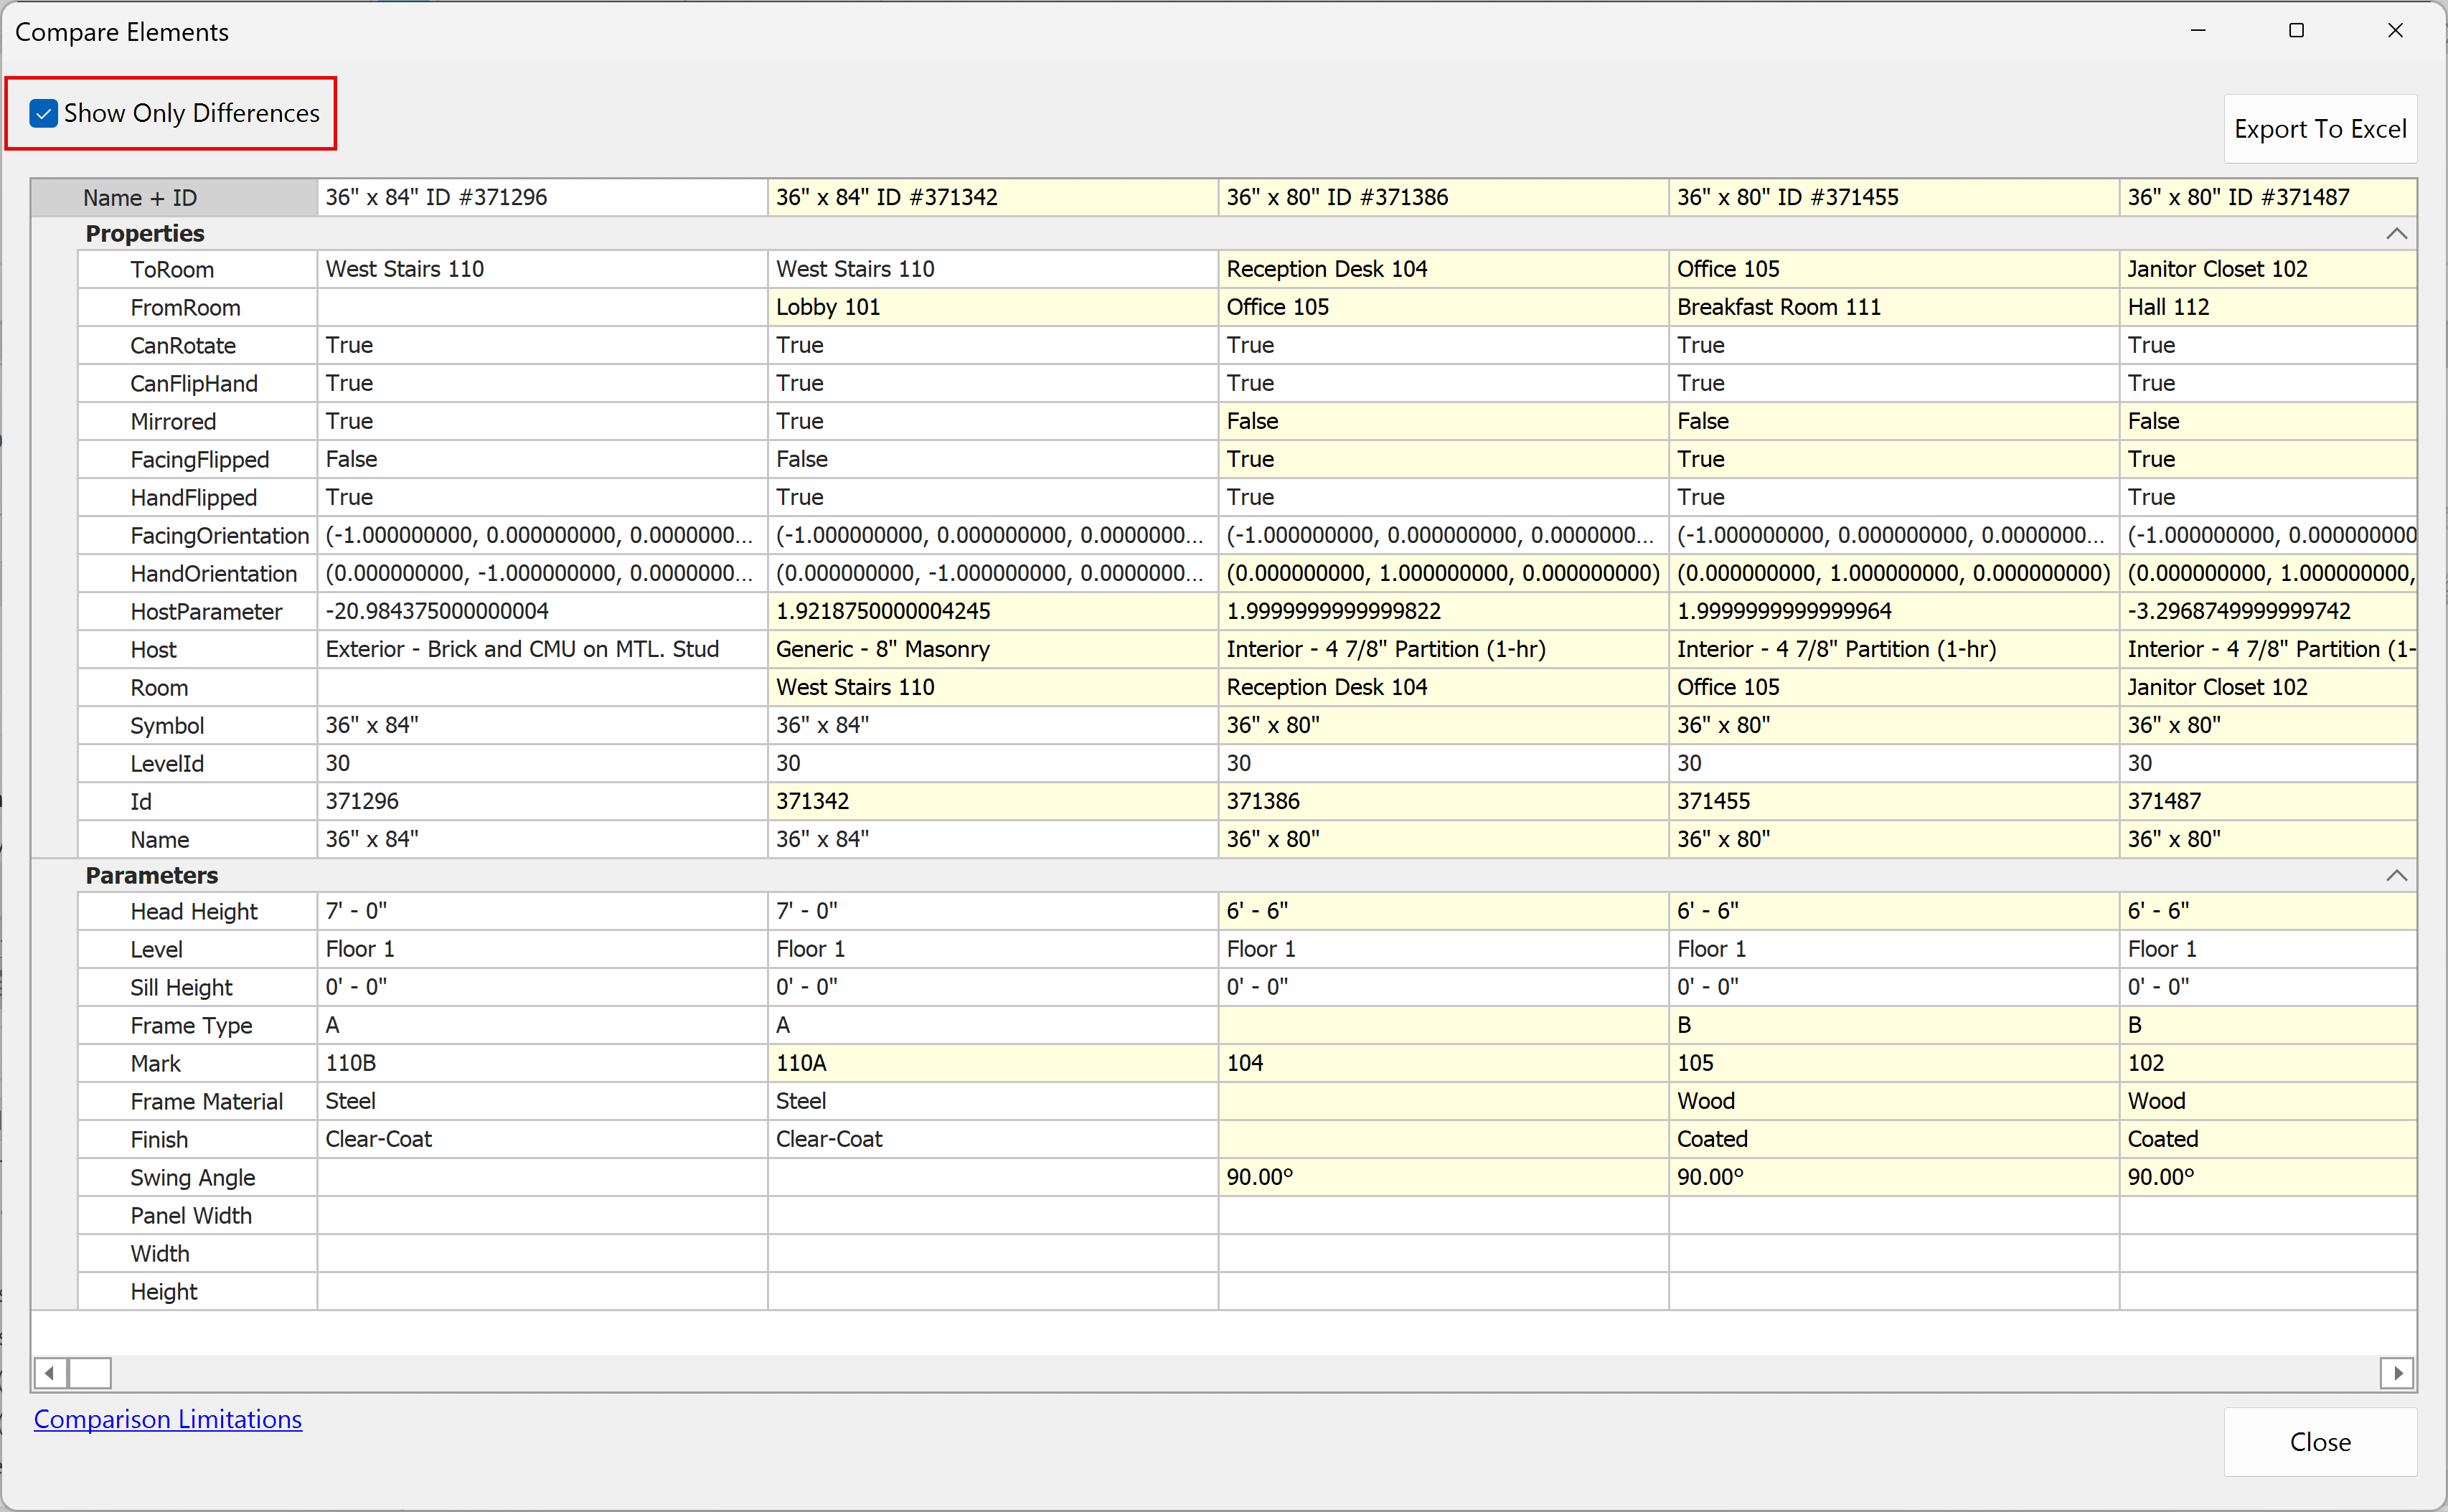The height and width of the screenshot is (1512, 2448).
Task: Click the HostParameter row label
Action: tap(198, 612)
